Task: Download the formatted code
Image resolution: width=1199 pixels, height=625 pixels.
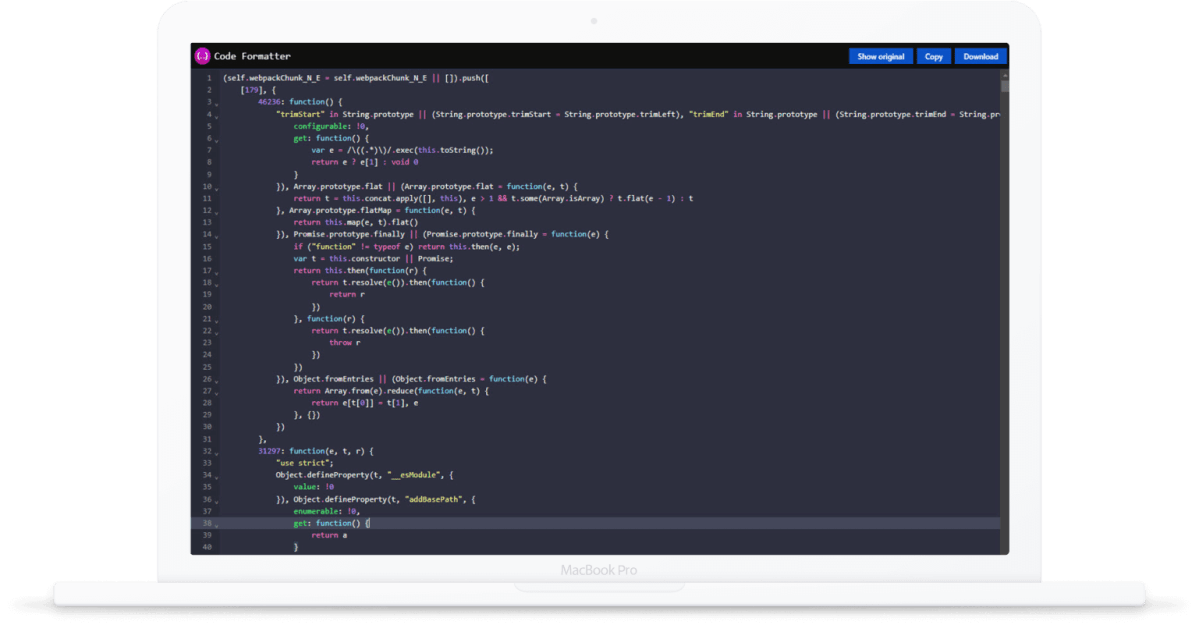Action: (980, 57)
